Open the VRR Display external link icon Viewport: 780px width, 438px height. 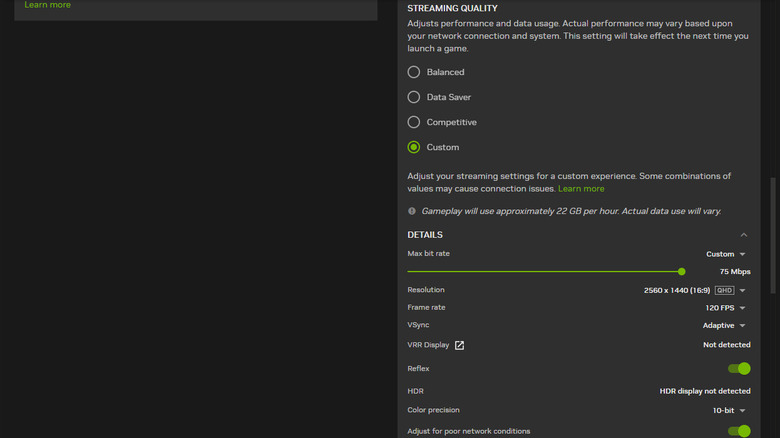click(460, 345)
